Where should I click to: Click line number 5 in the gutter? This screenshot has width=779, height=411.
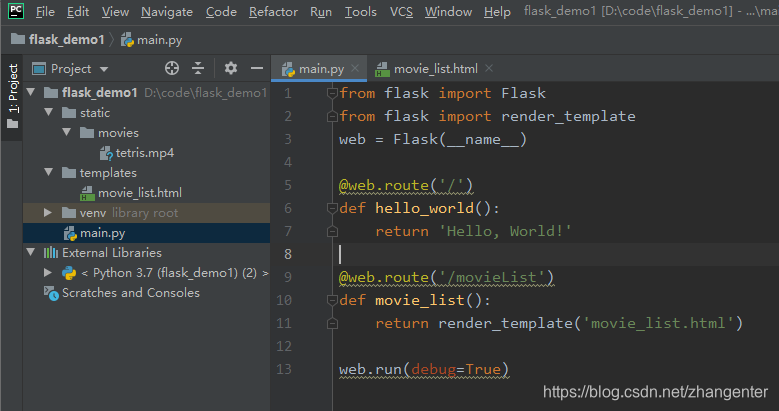pyautogui.click(x=288, y=185)
